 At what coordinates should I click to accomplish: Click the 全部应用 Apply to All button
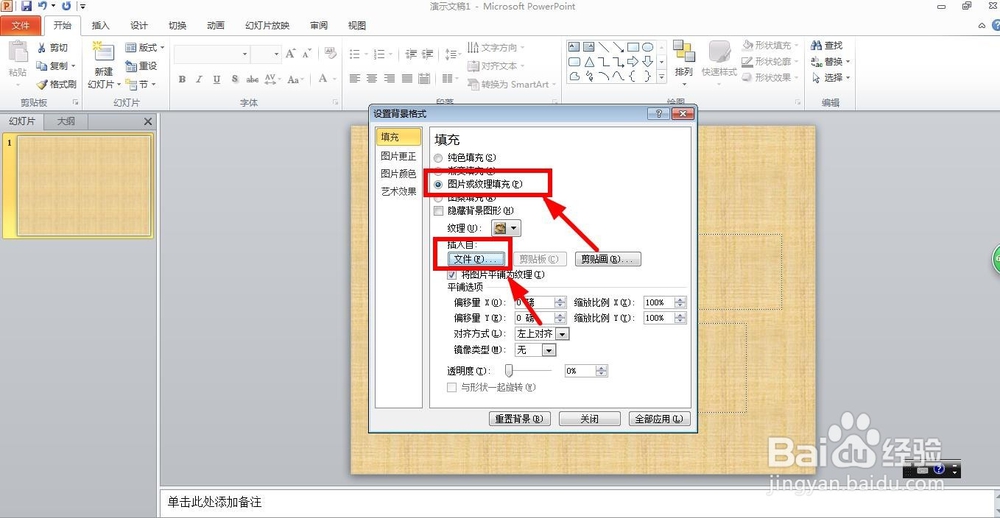click(x=659, y=419)
